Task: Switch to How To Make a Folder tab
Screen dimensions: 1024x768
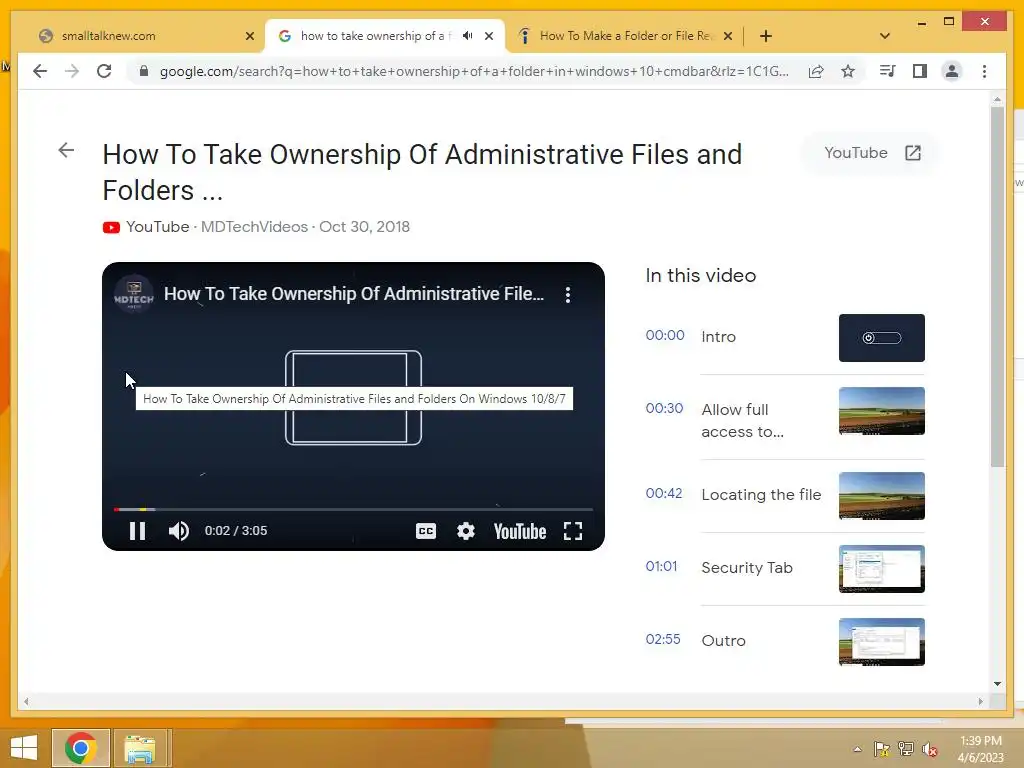Action: [624, 36]
